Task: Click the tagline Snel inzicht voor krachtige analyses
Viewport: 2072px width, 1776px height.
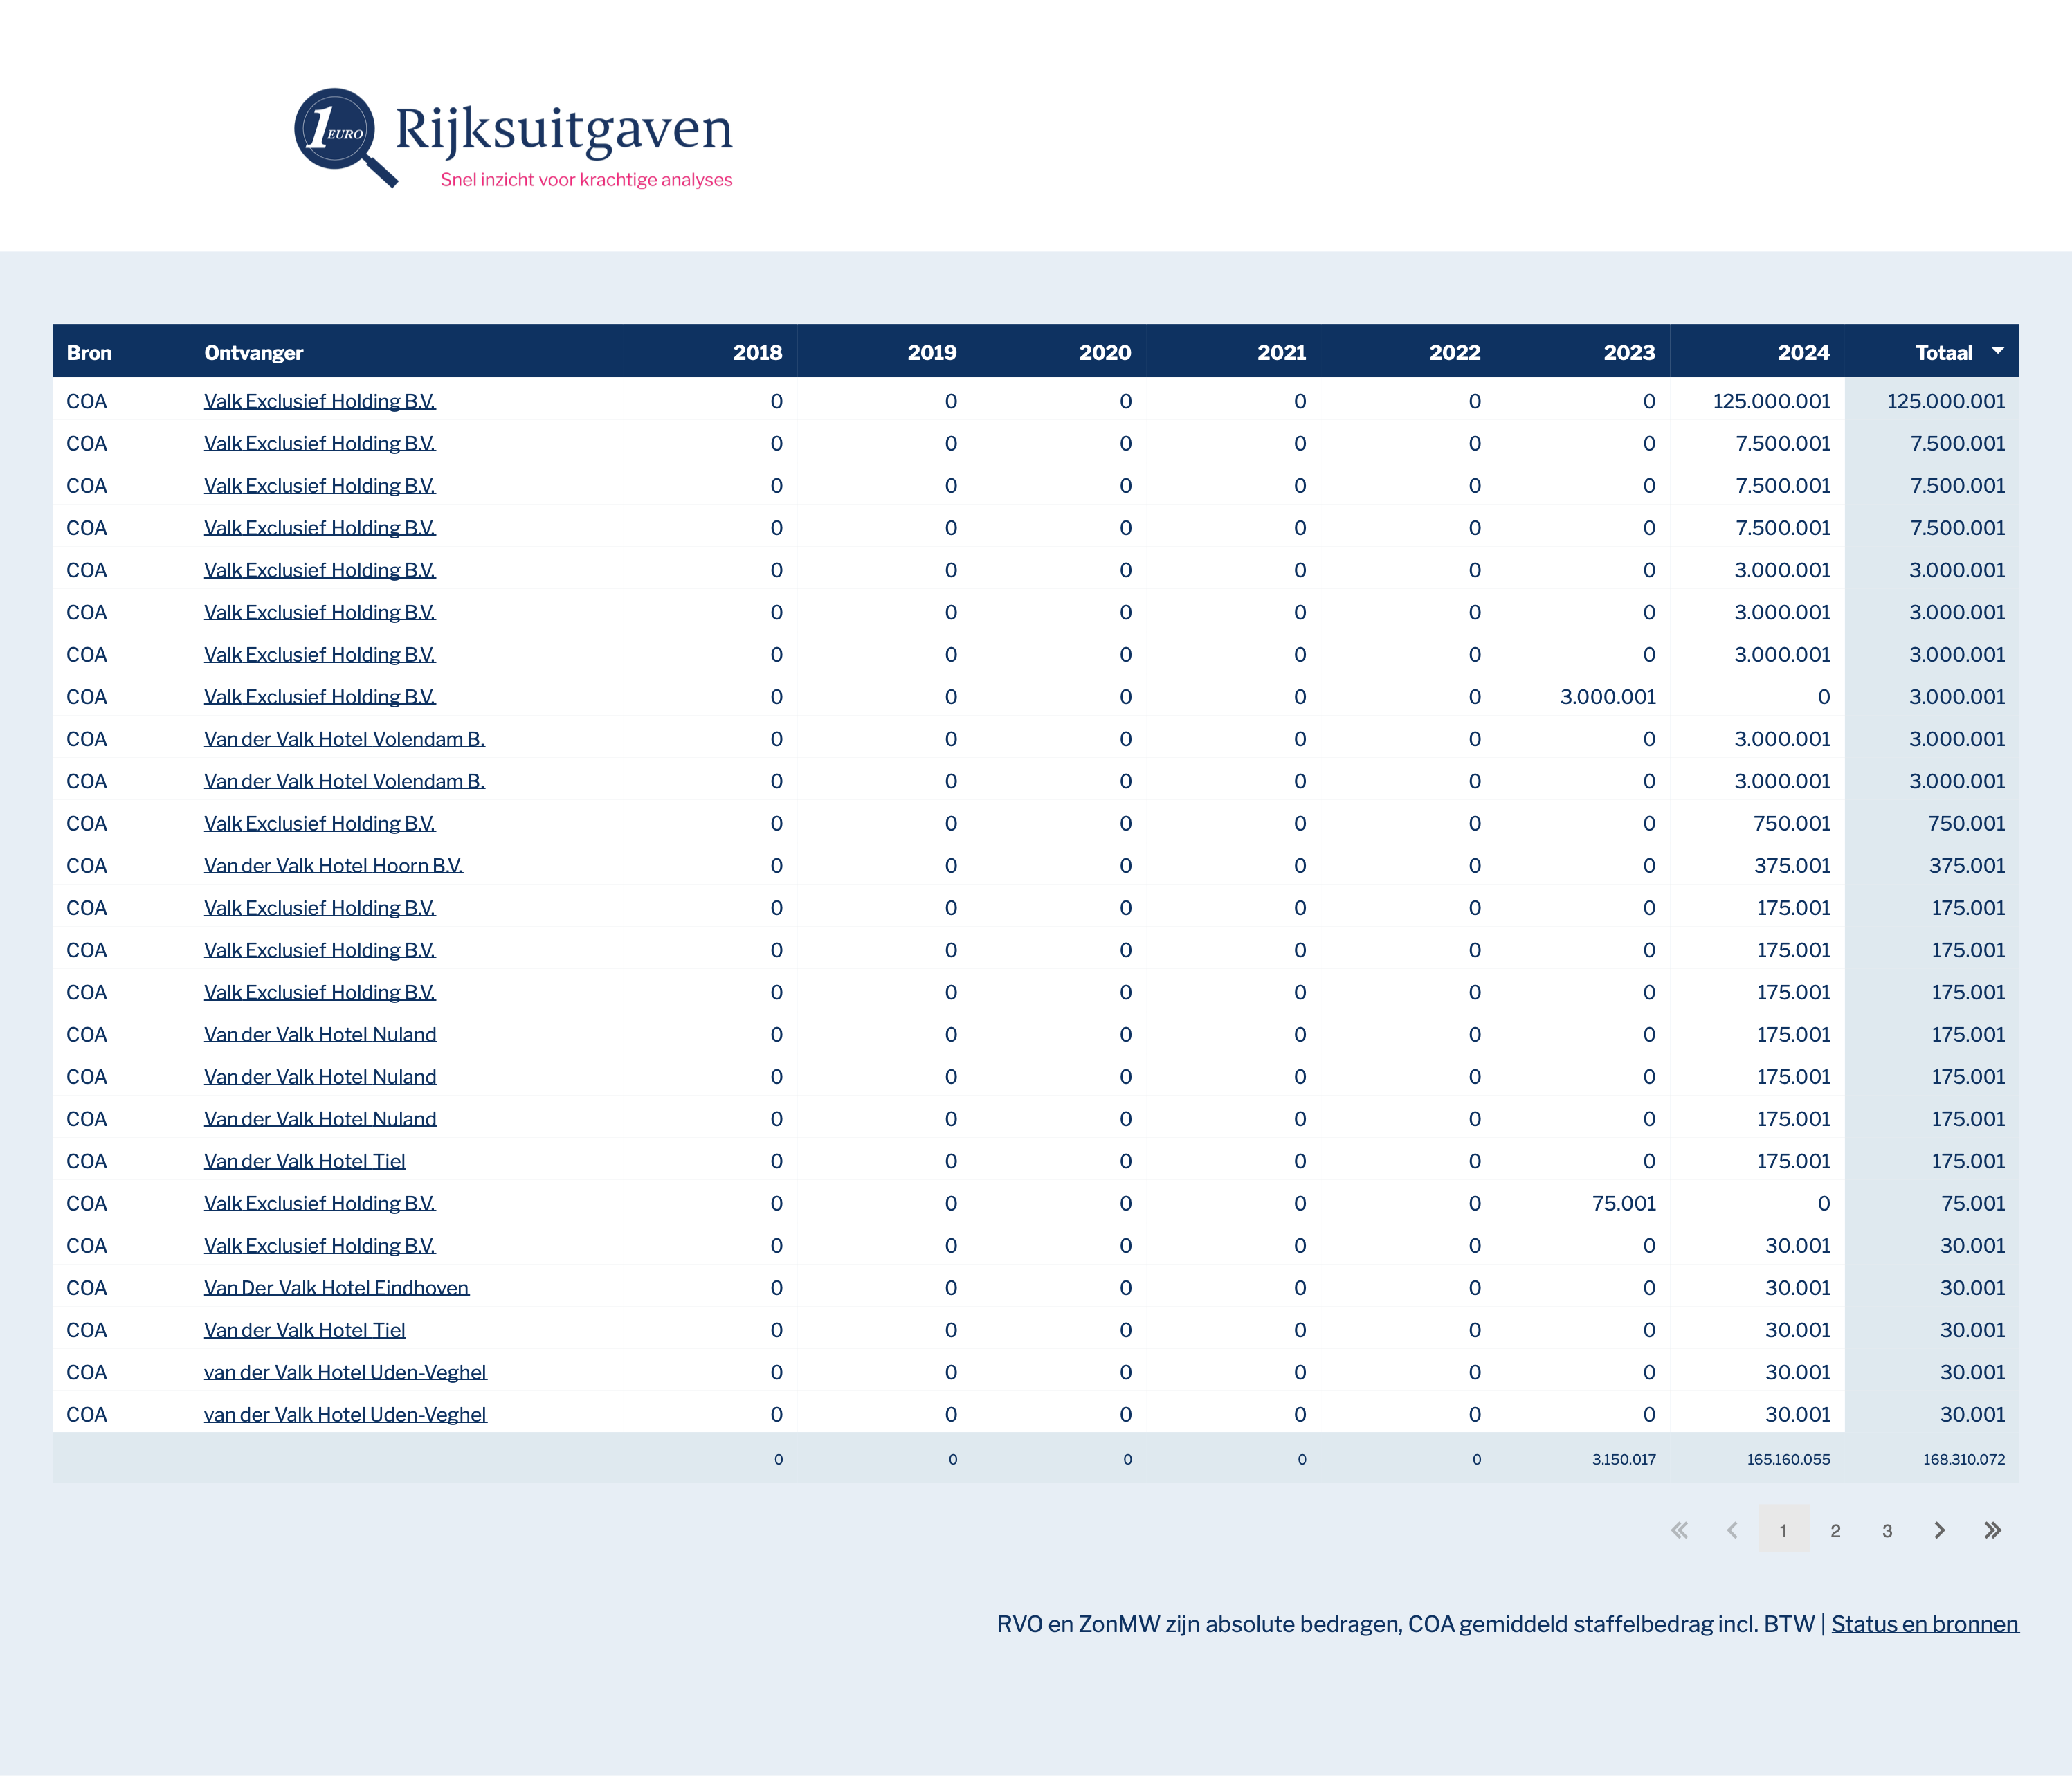Action: point(586,180)
